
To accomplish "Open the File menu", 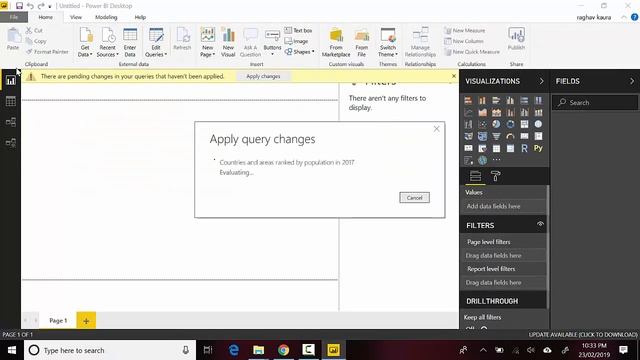I will coord(14,17).
